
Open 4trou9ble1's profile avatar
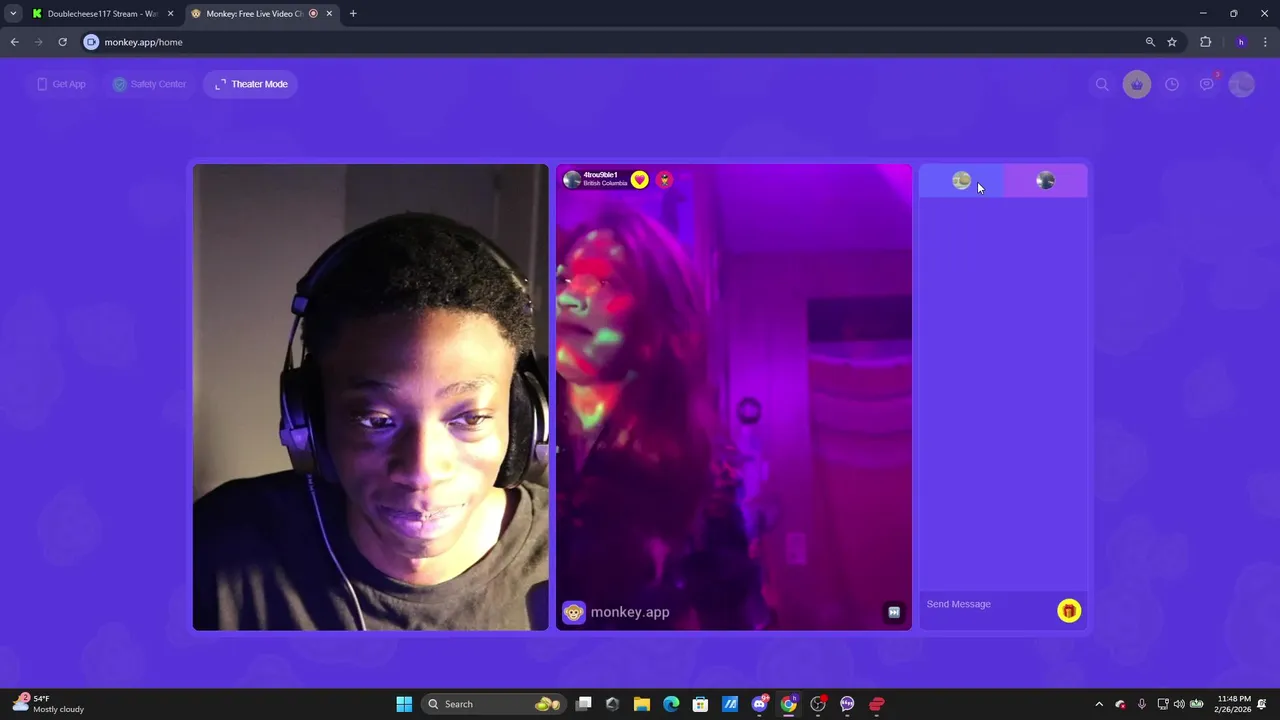572,179
